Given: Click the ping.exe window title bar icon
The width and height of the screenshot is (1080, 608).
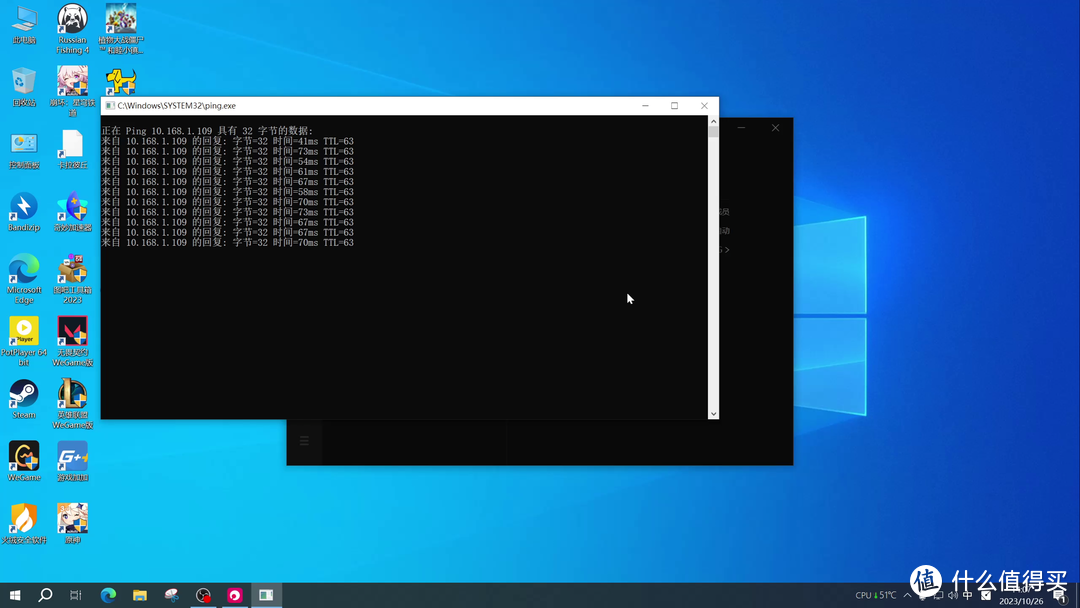Looking at the screenshot, I should point(110,106).
